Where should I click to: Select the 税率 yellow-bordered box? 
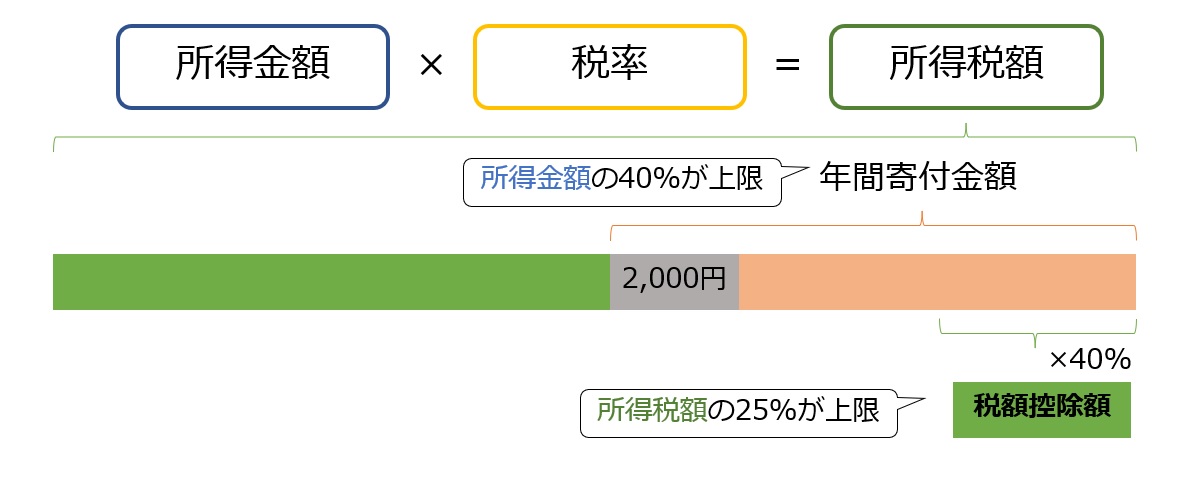pos(610,66)
